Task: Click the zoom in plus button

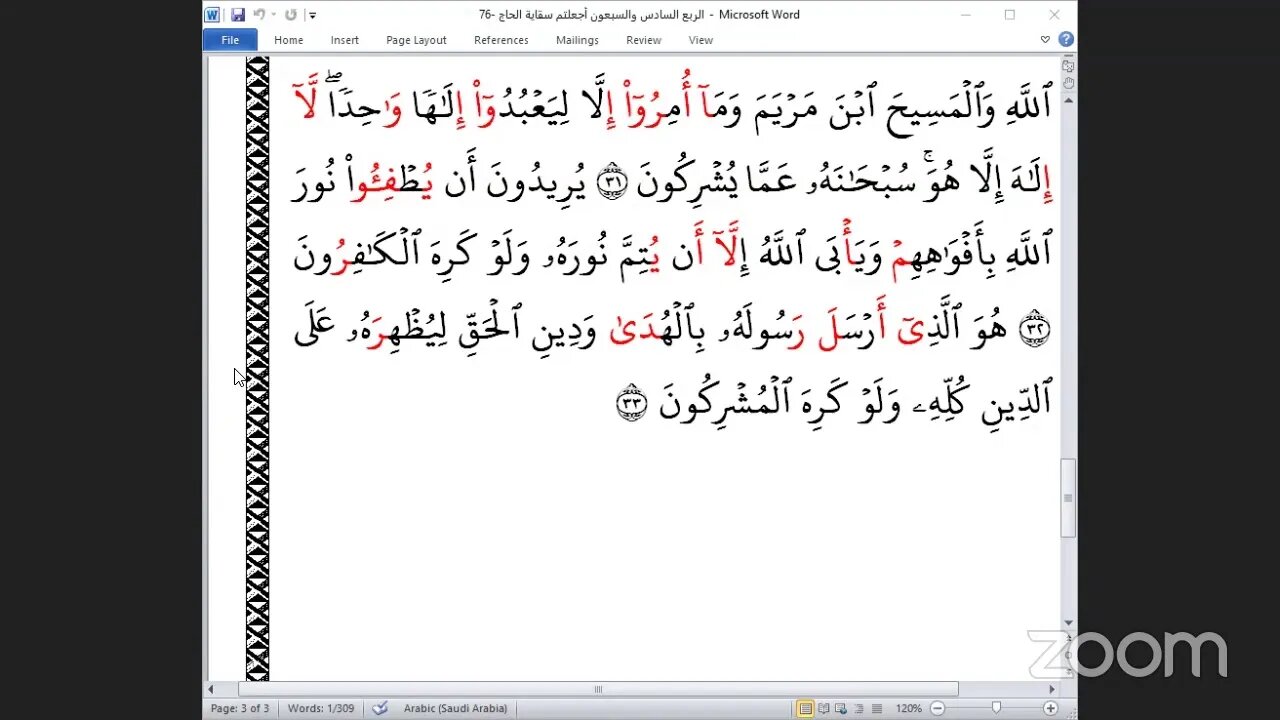Action: (1050, 708)
